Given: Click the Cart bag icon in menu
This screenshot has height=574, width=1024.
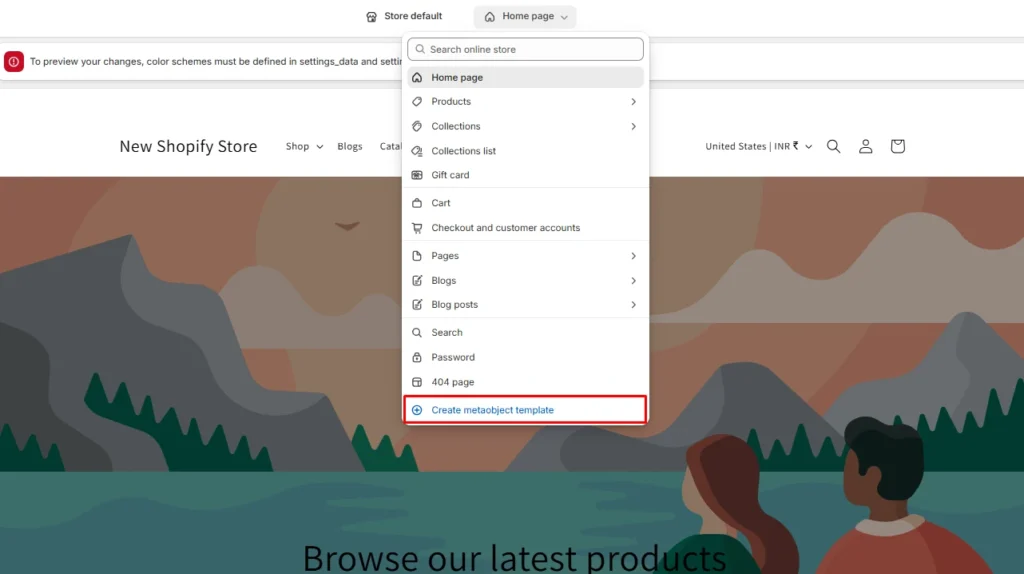Looking at the screenshot, I should 417,203.
